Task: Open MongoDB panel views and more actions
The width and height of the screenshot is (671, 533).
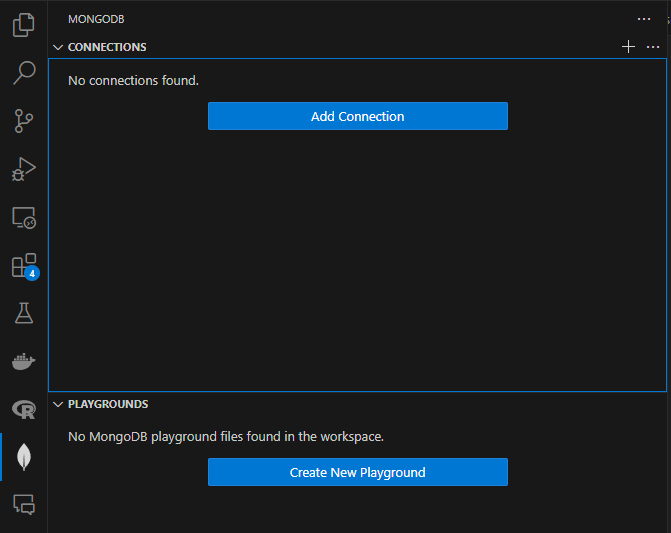Action: click(644, 19)
